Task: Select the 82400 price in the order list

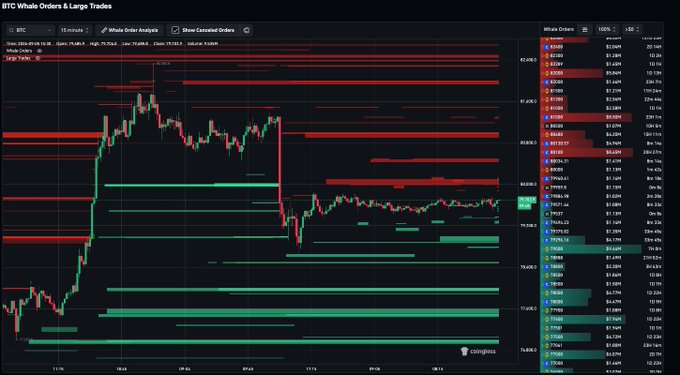Action: [x=557, y=47]
